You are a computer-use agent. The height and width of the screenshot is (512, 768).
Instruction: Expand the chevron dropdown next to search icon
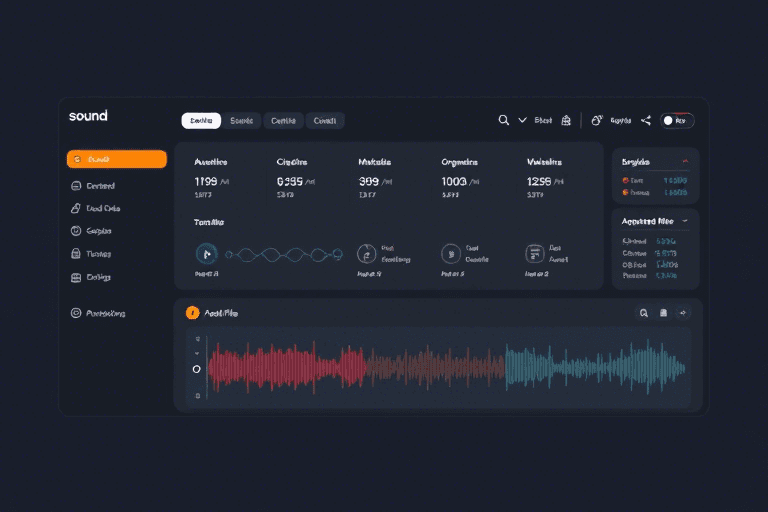pyautogui.click(x=522, y=120)
